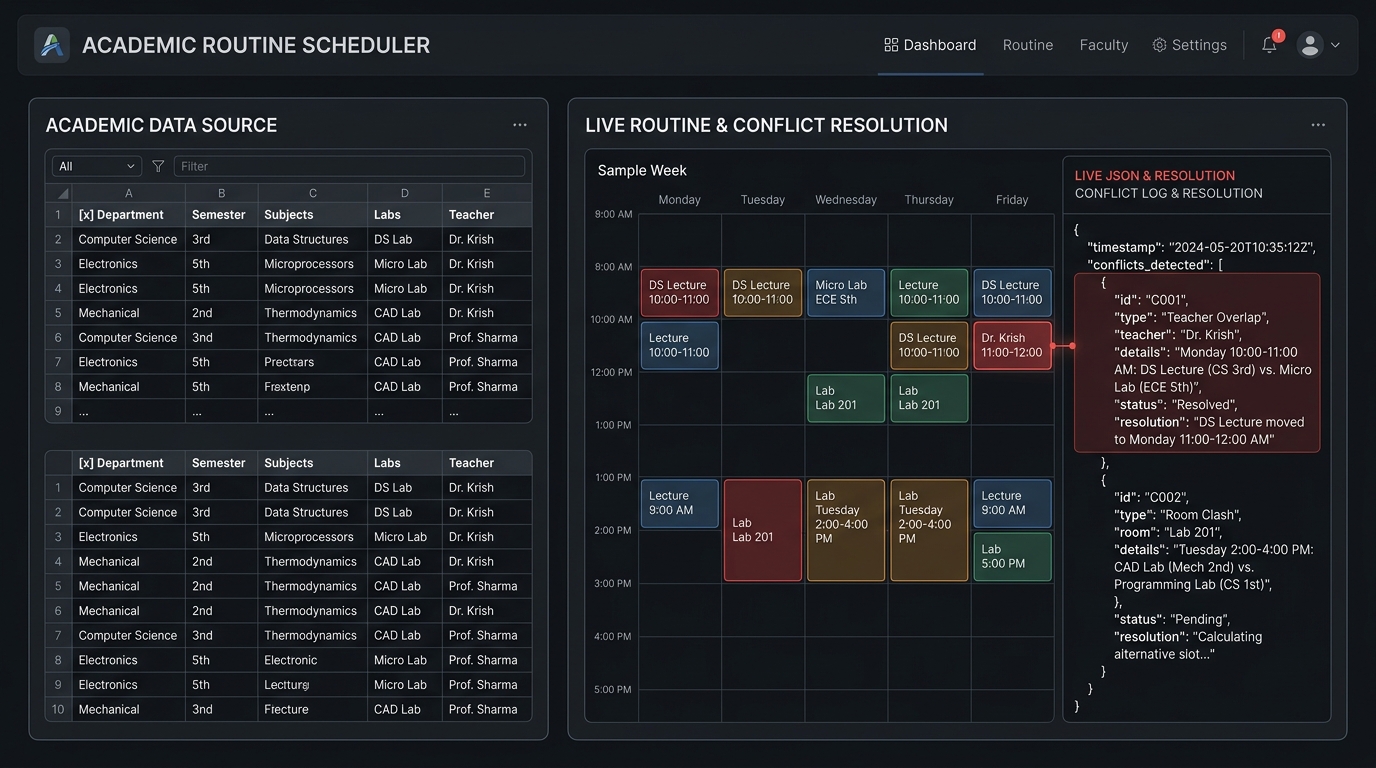Click the "Frecture" subject cell

pos(313,709)
